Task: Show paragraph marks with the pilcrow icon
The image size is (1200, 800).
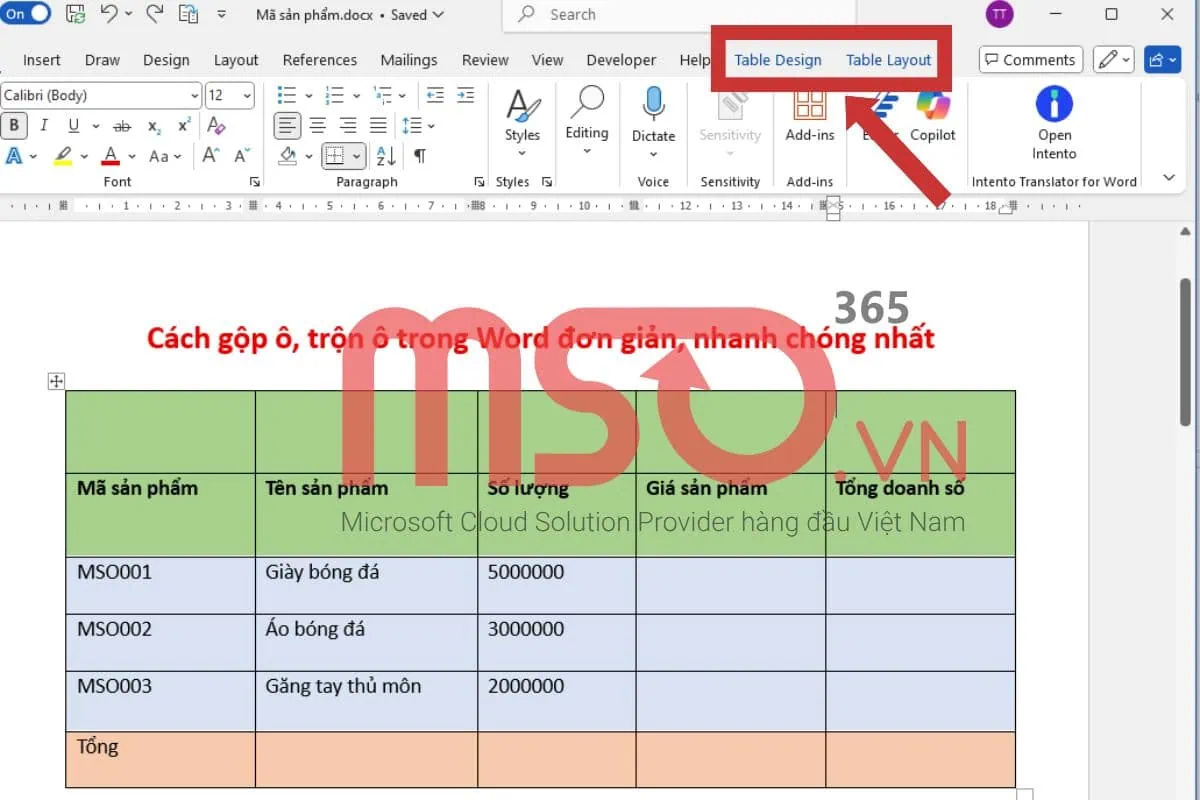Action: [420, 156]
